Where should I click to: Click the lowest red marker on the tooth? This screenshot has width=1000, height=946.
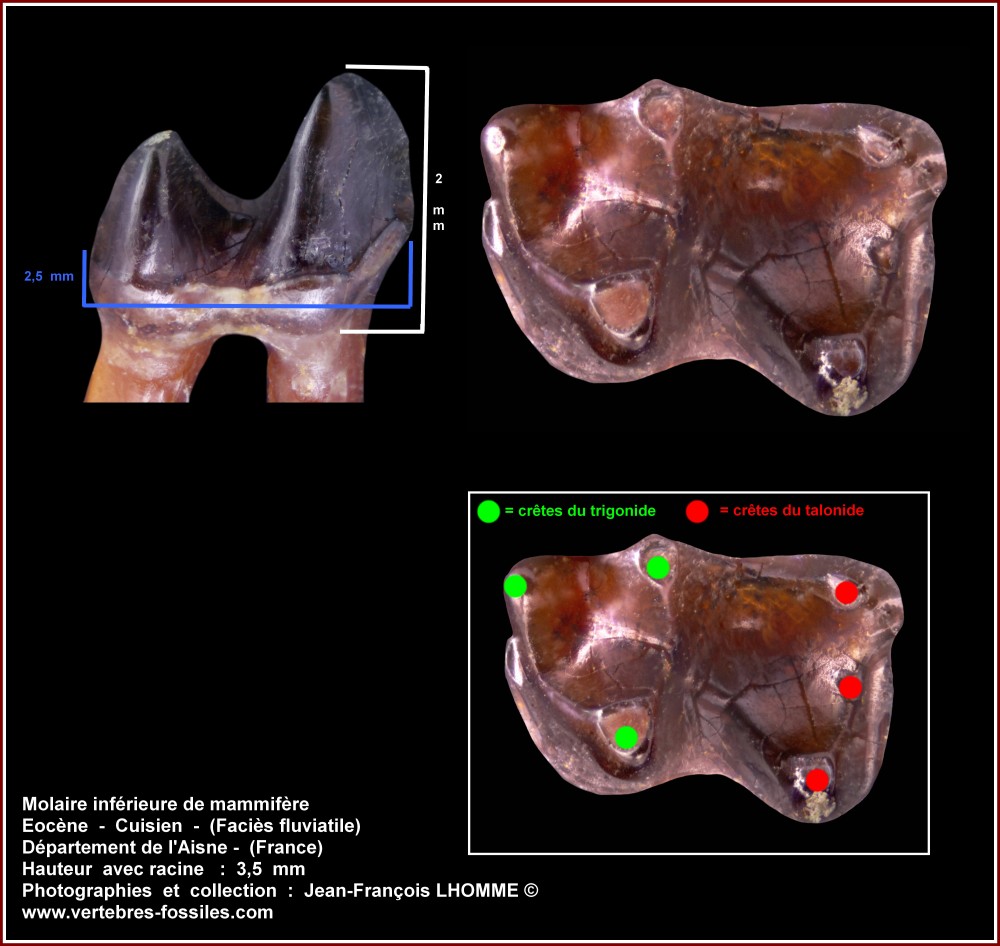coord(817,780)
